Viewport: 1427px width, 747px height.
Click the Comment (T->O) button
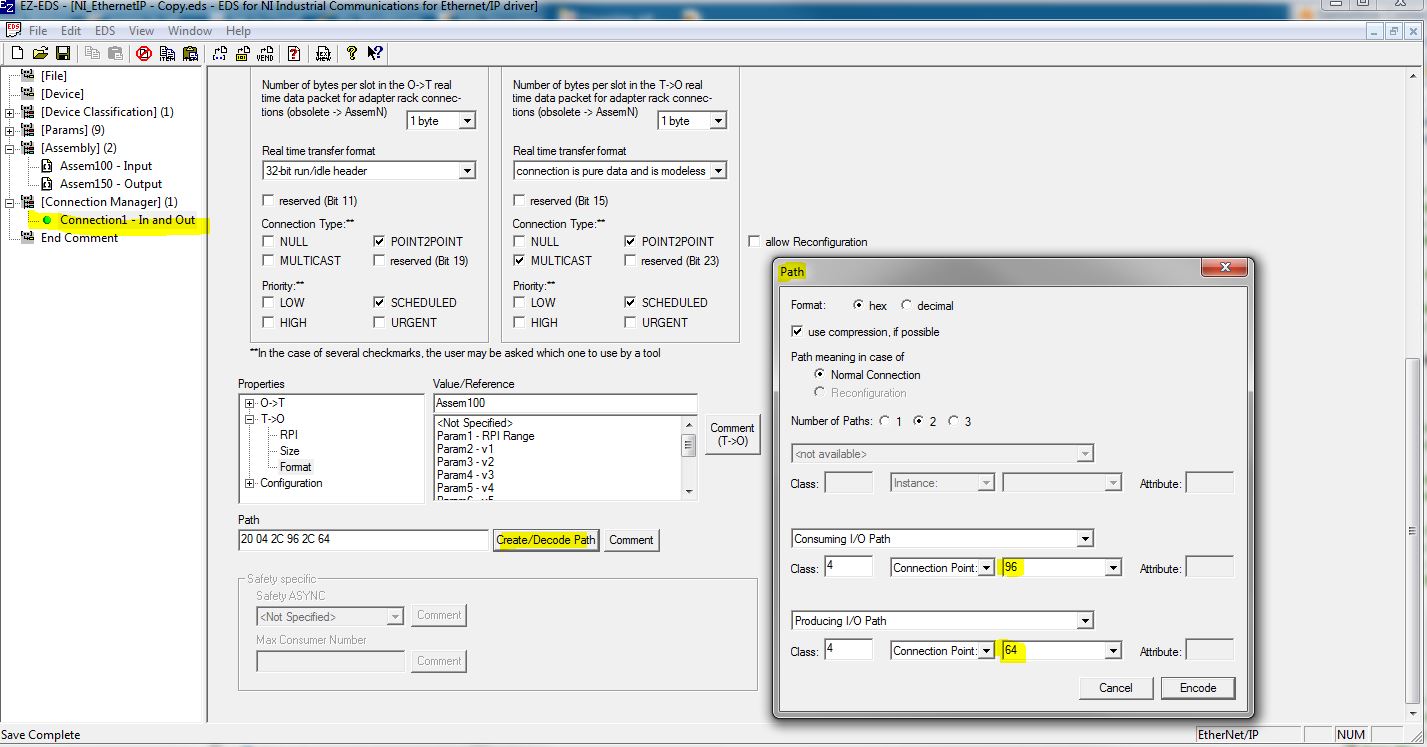(x=732, y=435)
